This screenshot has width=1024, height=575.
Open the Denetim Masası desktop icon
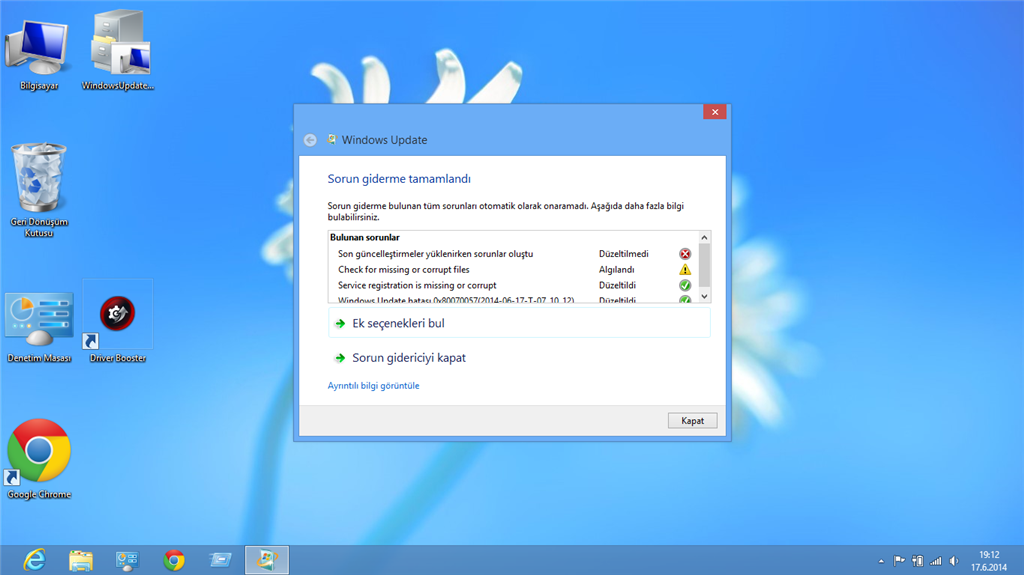coord(39,327)
